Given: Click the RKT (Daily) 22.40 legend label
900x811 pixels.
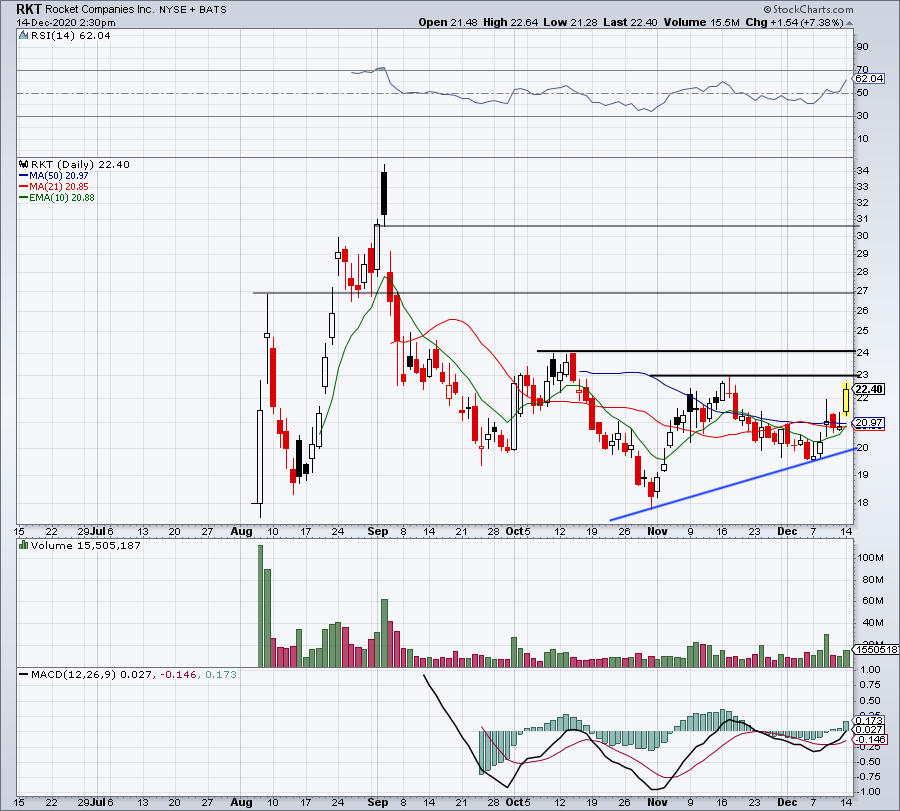Looking at the screenshot, I should click(x=80, y=164).
